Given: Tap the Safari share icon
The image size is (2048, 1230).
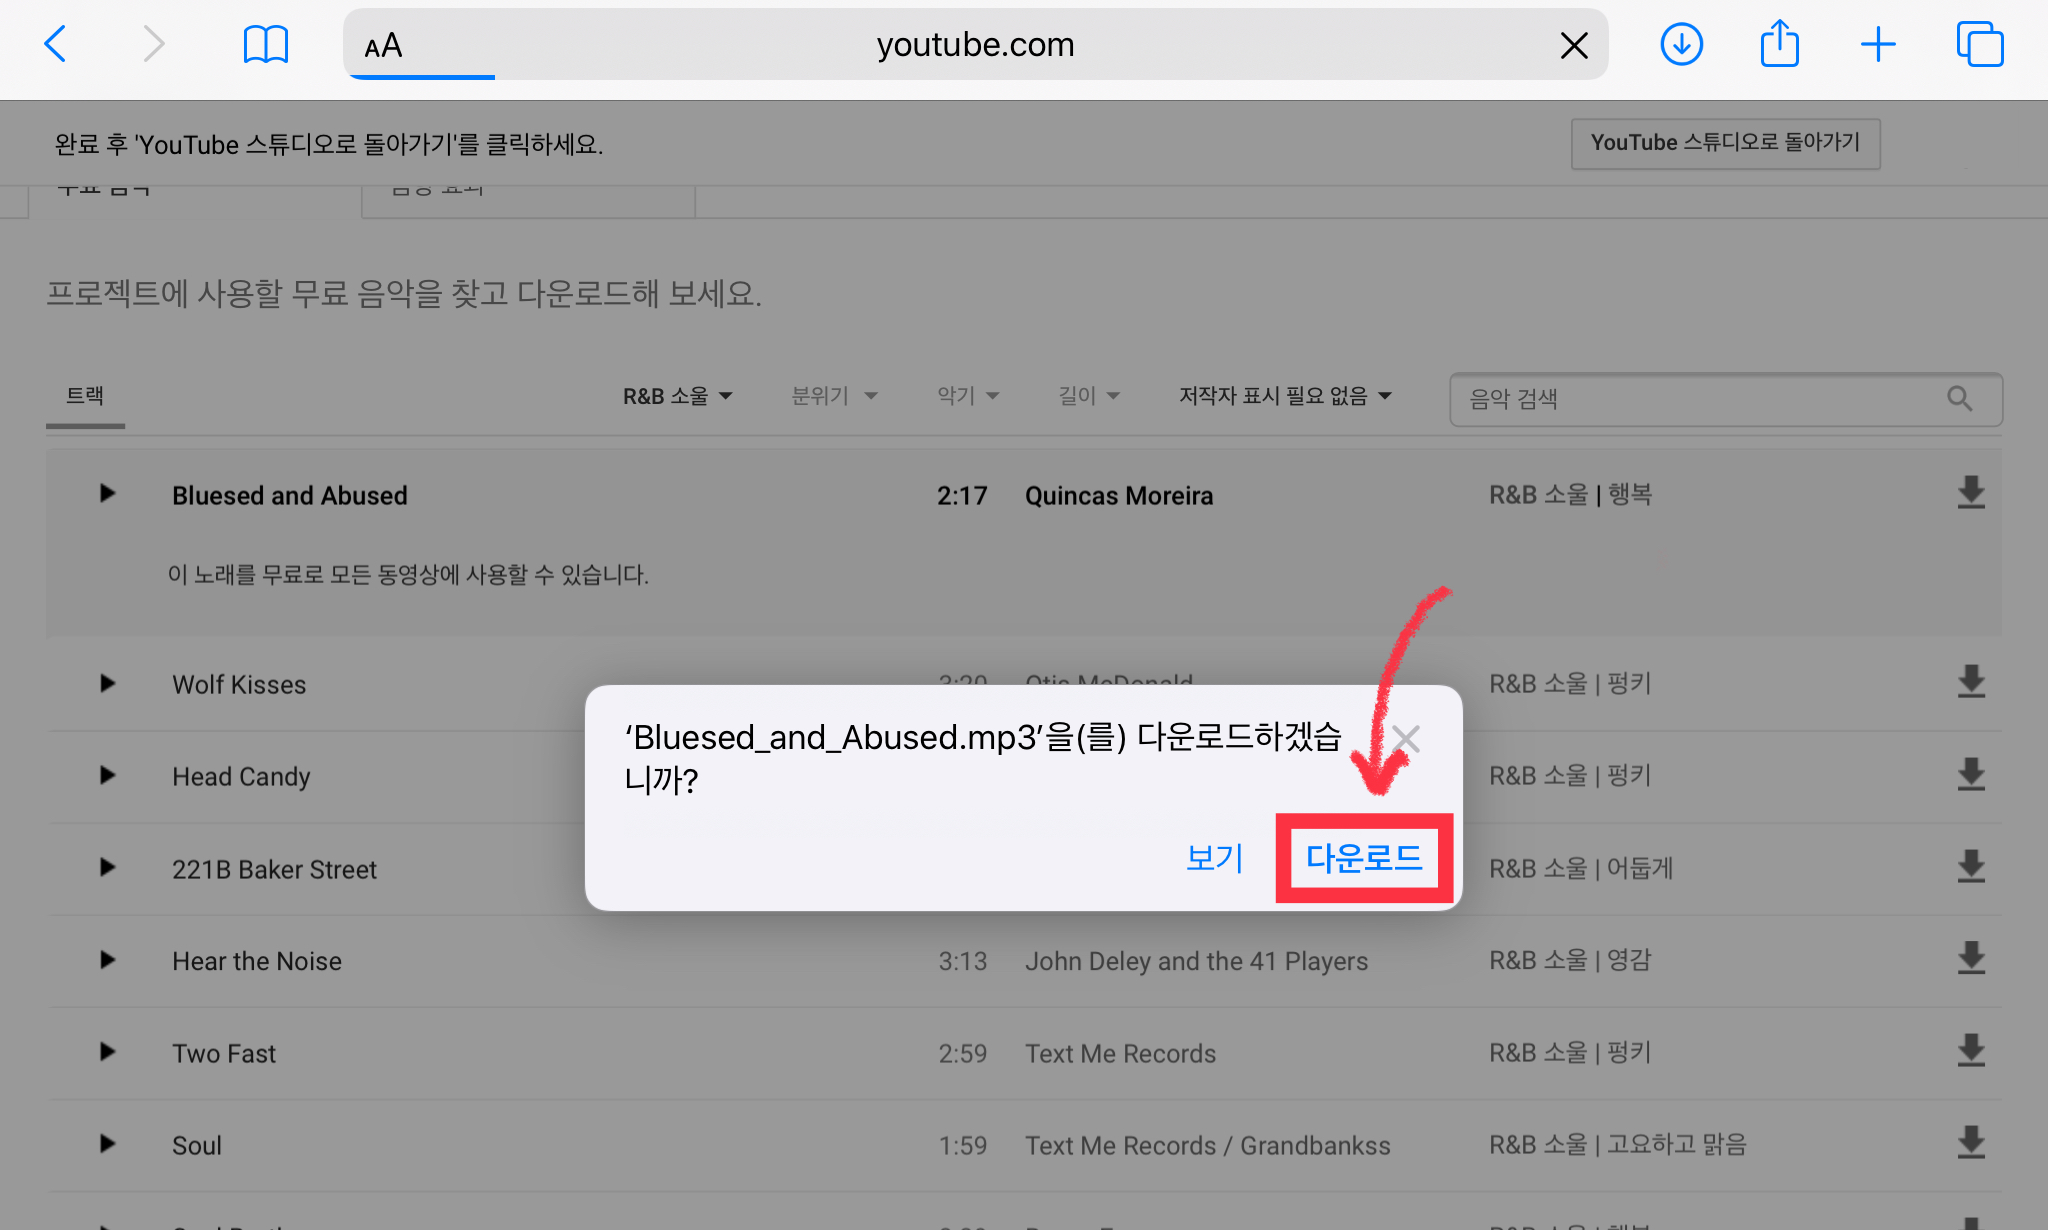Looking at the screenshot, I should pyautogui.click(x=1779, y=45).
